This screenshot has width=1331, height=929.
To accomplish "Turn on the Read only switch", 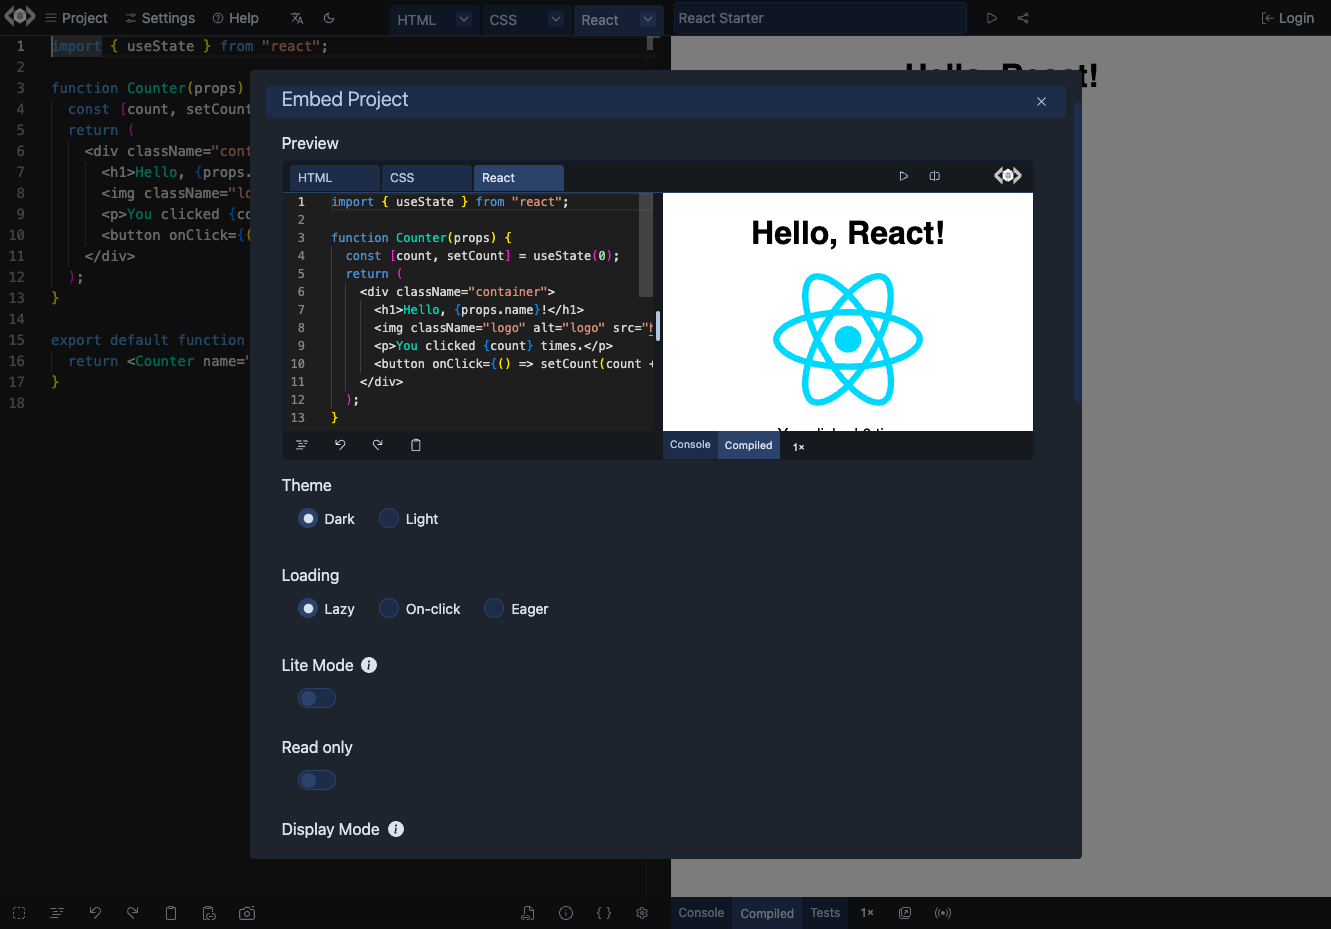I will pyautogui.click(x=317, y=780).
